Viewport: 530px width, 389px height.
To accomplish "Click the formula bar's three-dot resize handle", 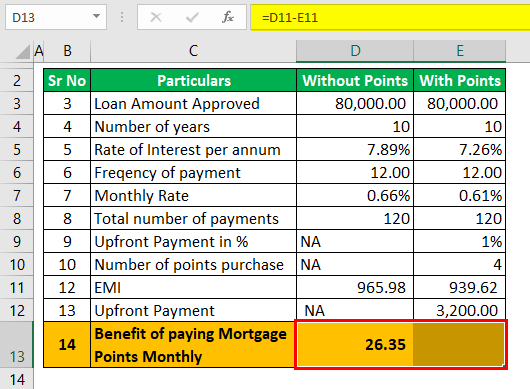I will click(122, 17).
